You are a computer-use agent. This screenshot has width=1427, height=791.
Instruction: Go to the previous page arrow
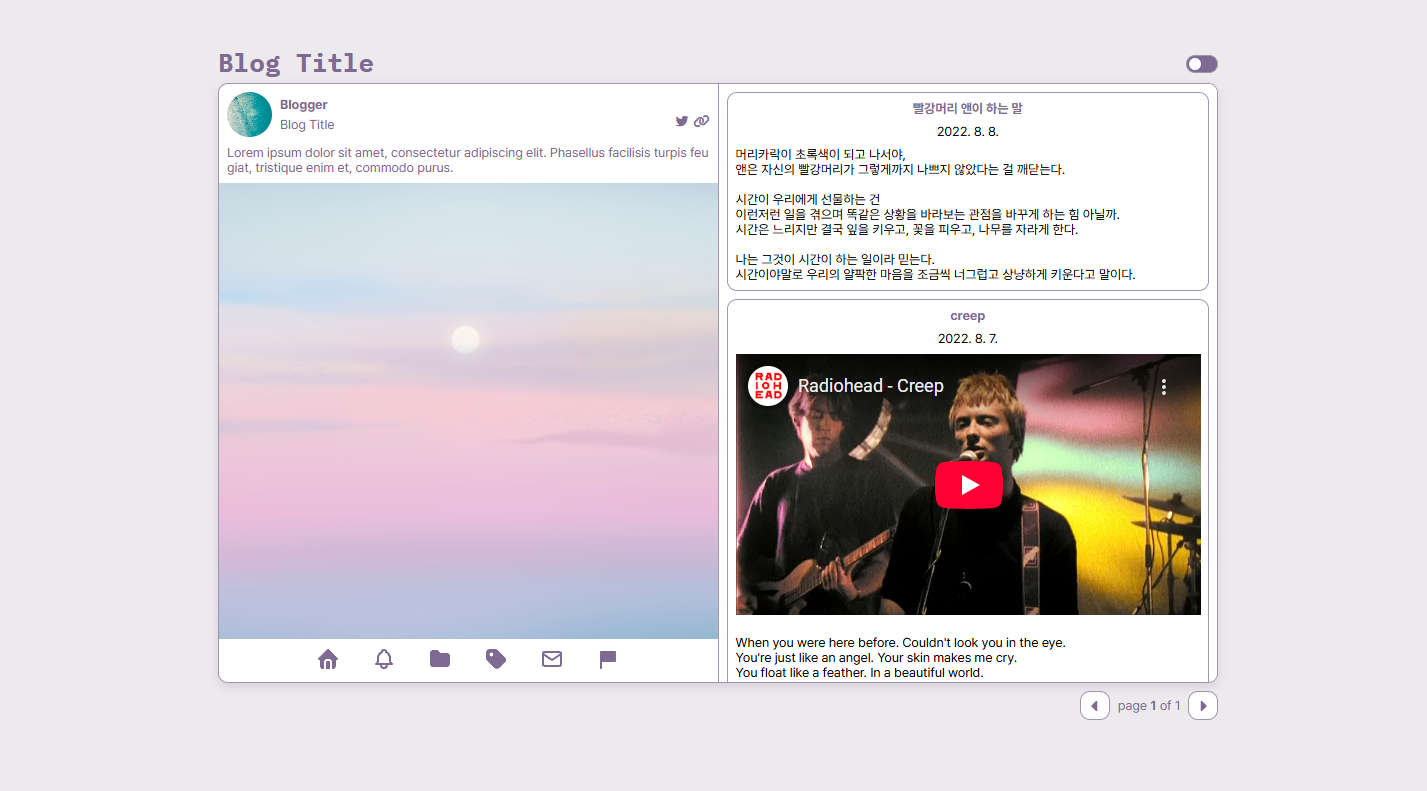click(x=1095, y=705)
